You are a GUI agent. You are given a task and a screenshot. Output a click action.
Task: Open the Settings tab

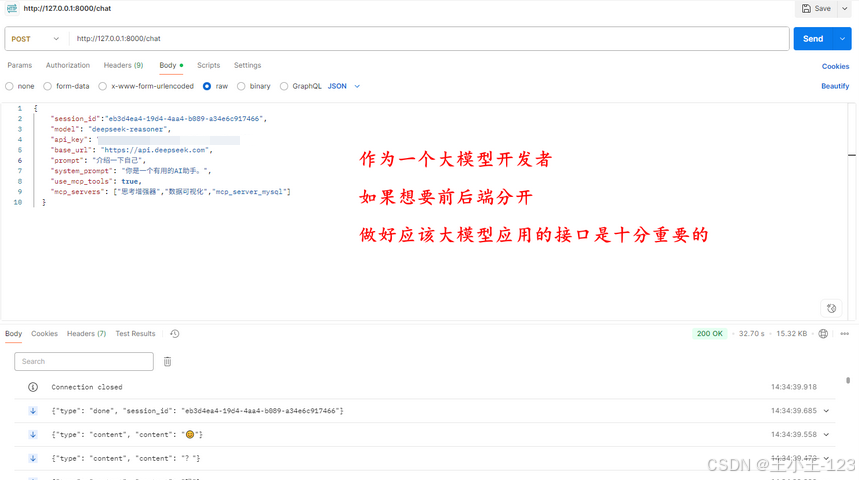click(248, 65)
